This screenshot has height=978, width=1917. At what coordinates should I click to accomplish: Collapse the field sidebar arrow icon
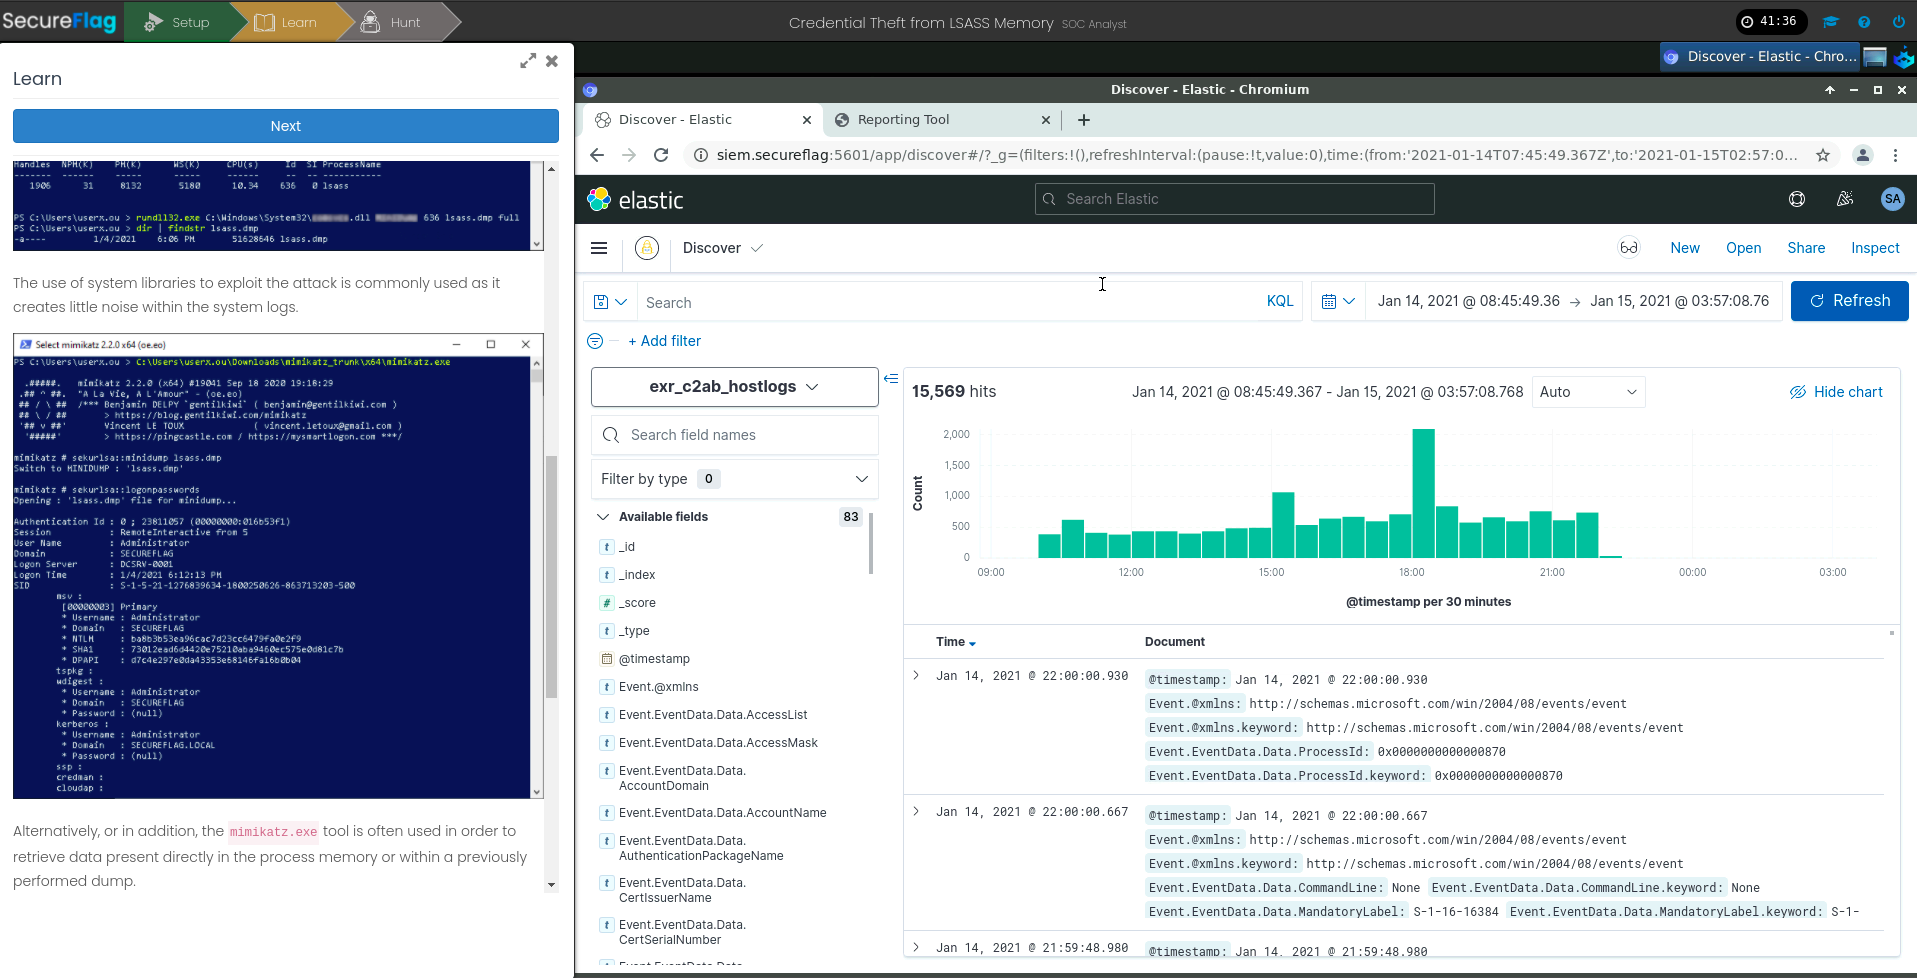click(891, 379)
